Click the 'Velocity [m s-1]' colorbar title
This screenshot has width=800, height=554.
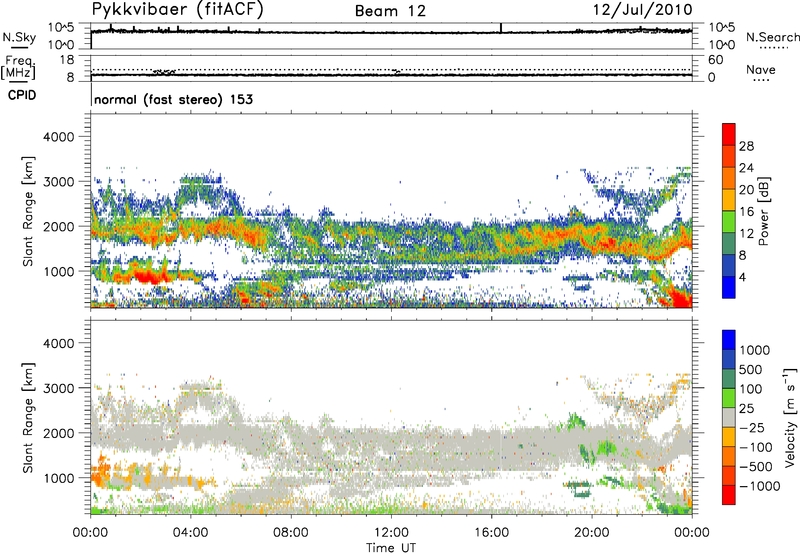pos(790,417)
